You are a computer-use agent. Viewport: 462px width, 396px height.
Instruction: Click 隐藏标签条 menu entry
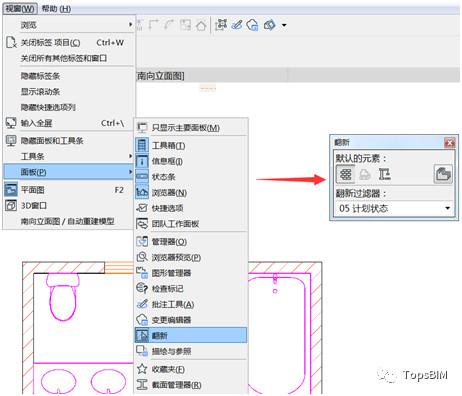click(x=69, y=76)
